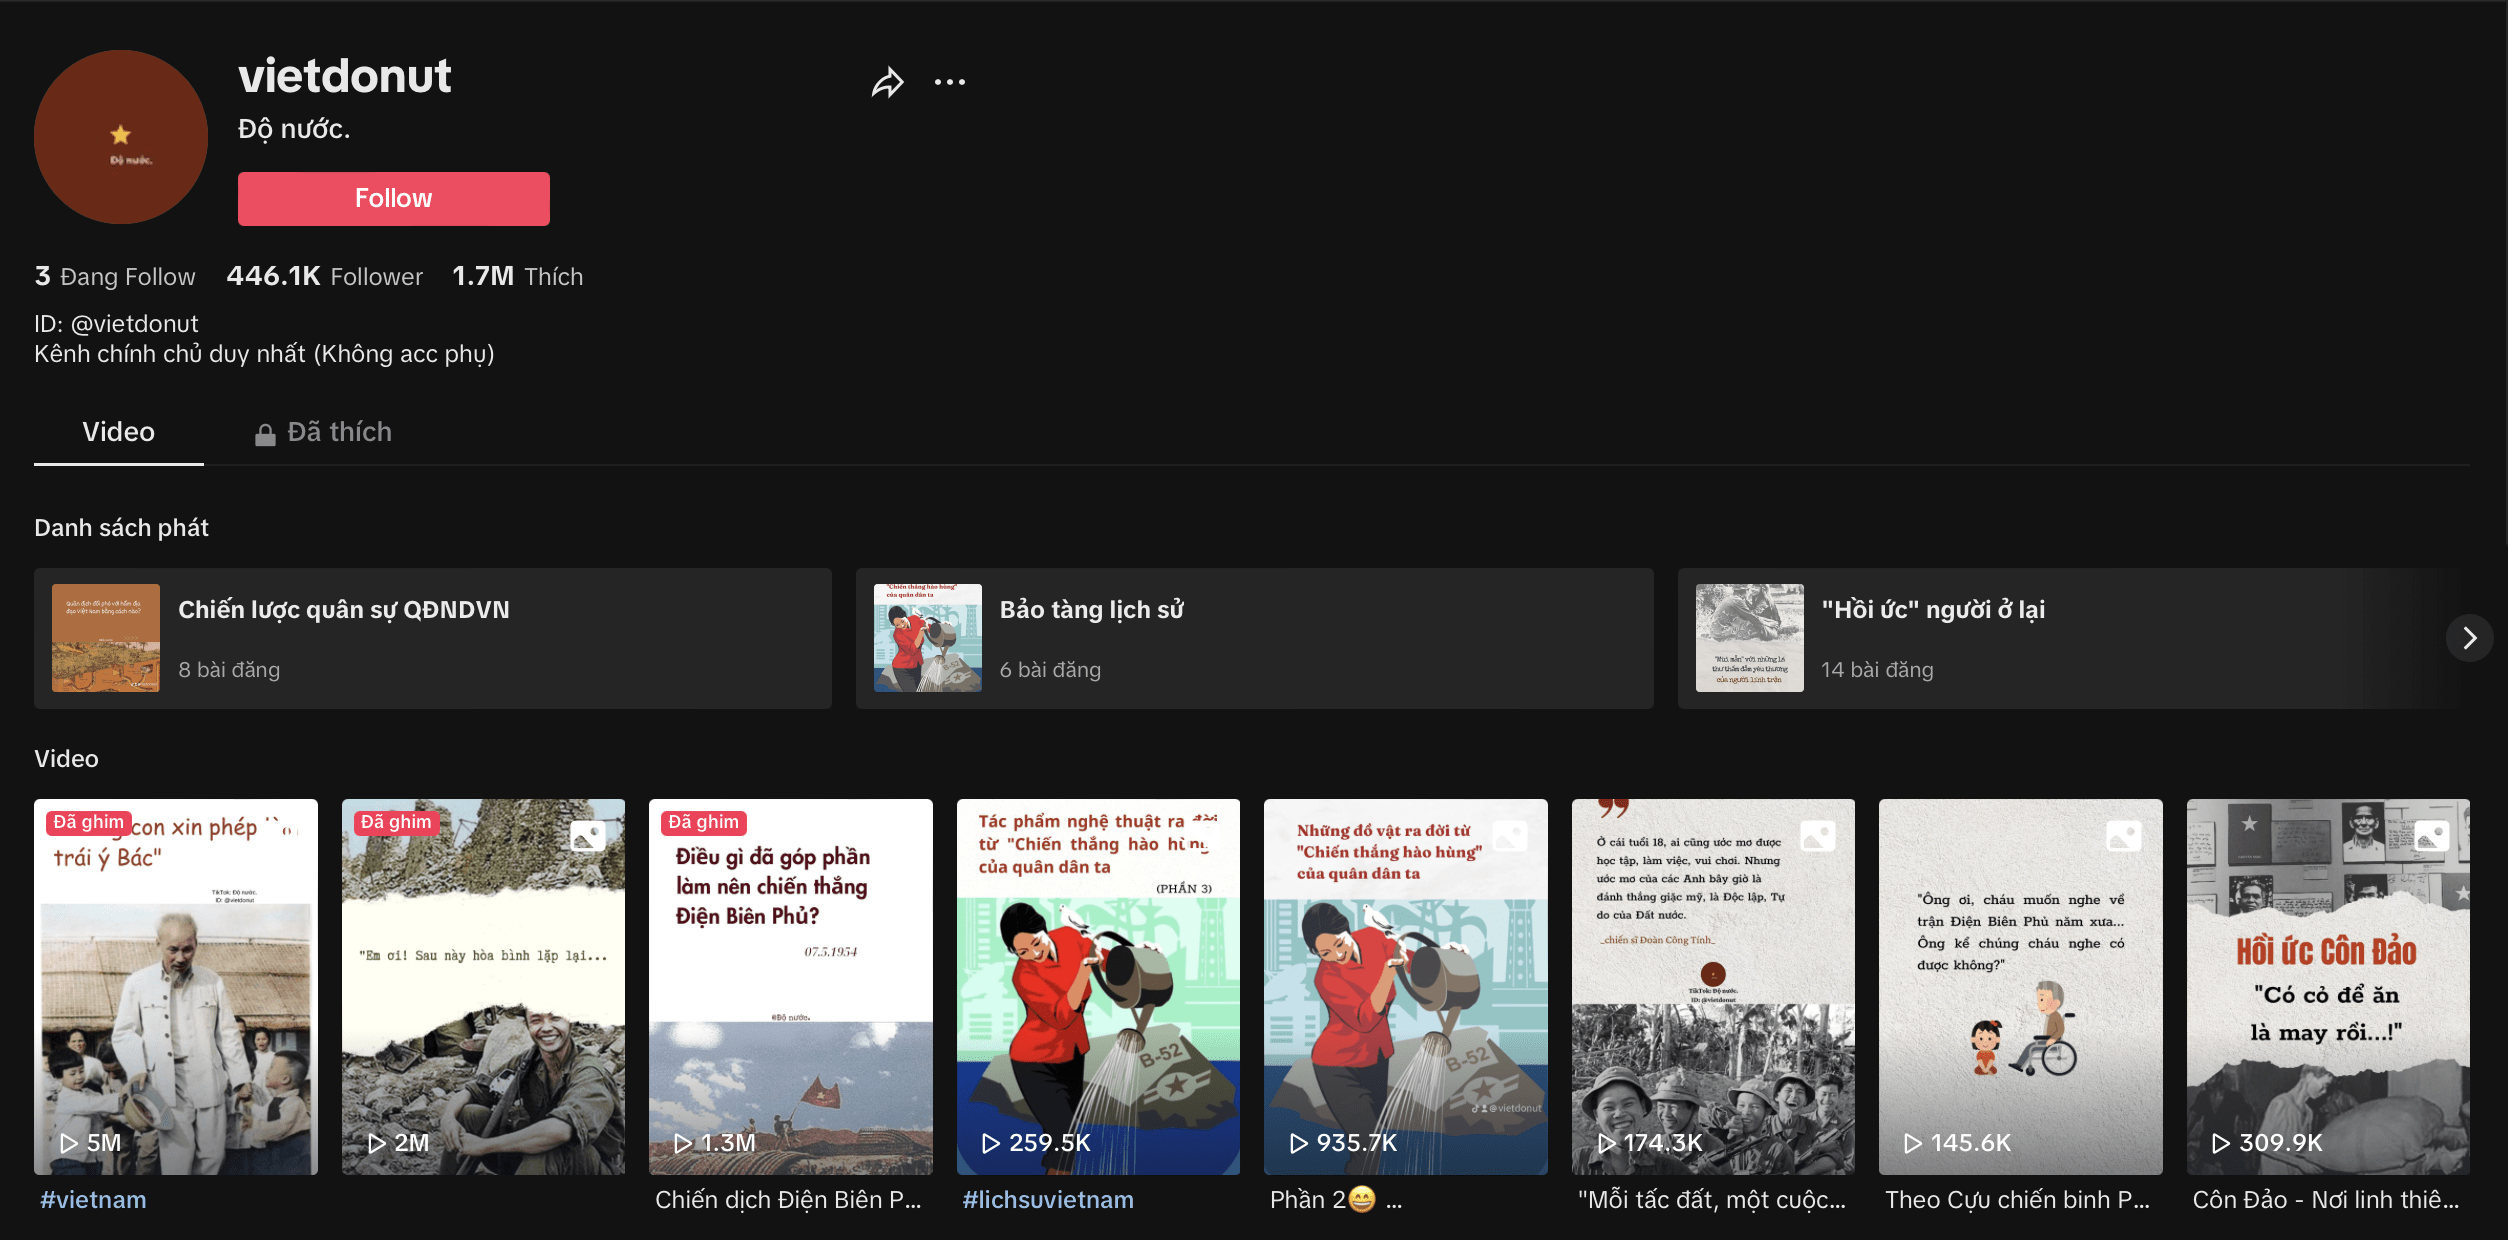Select the locked Đã thích tab
2508x1240 pixels.
click(323, 432)
